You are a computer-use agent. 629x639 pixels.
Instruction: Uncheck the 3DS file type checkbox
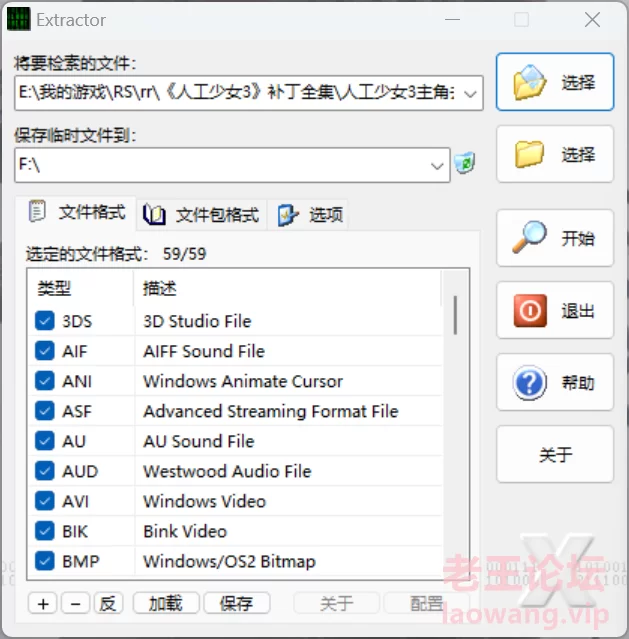(x=44, y=321)
